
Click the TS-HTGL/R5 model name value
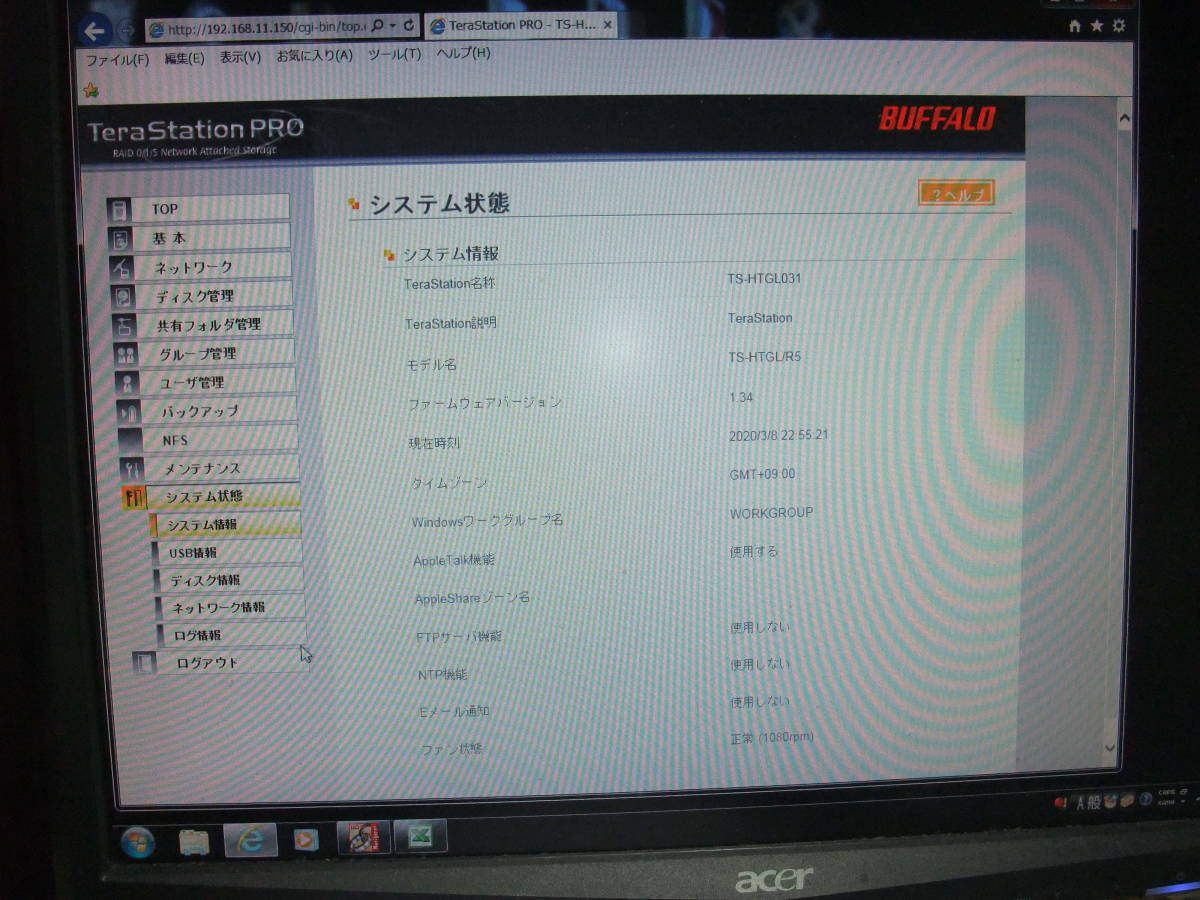(x=765, y=356)
